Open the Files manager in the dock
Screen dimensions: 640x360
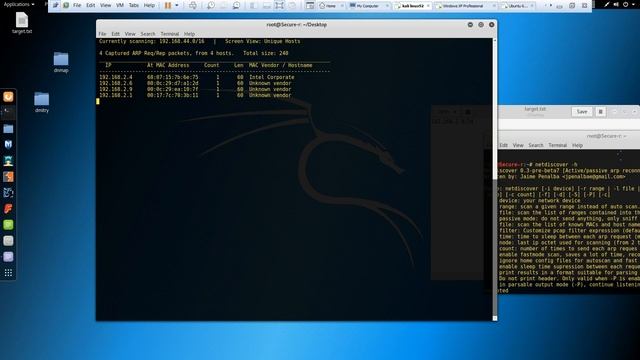pos(8,129)
